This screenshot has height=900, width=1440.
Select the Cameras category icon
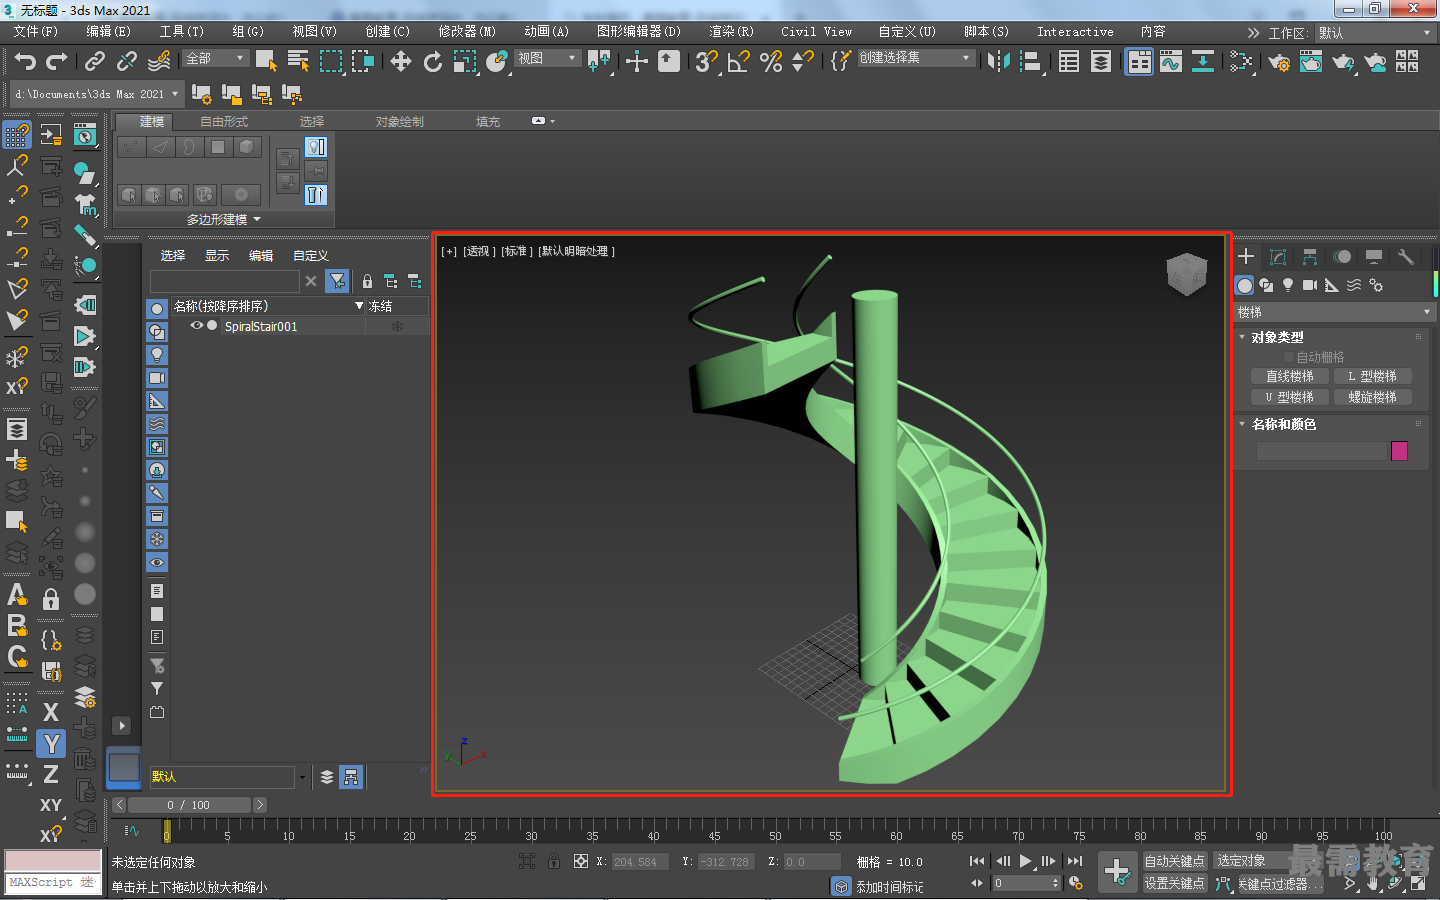coord(1310,285)
